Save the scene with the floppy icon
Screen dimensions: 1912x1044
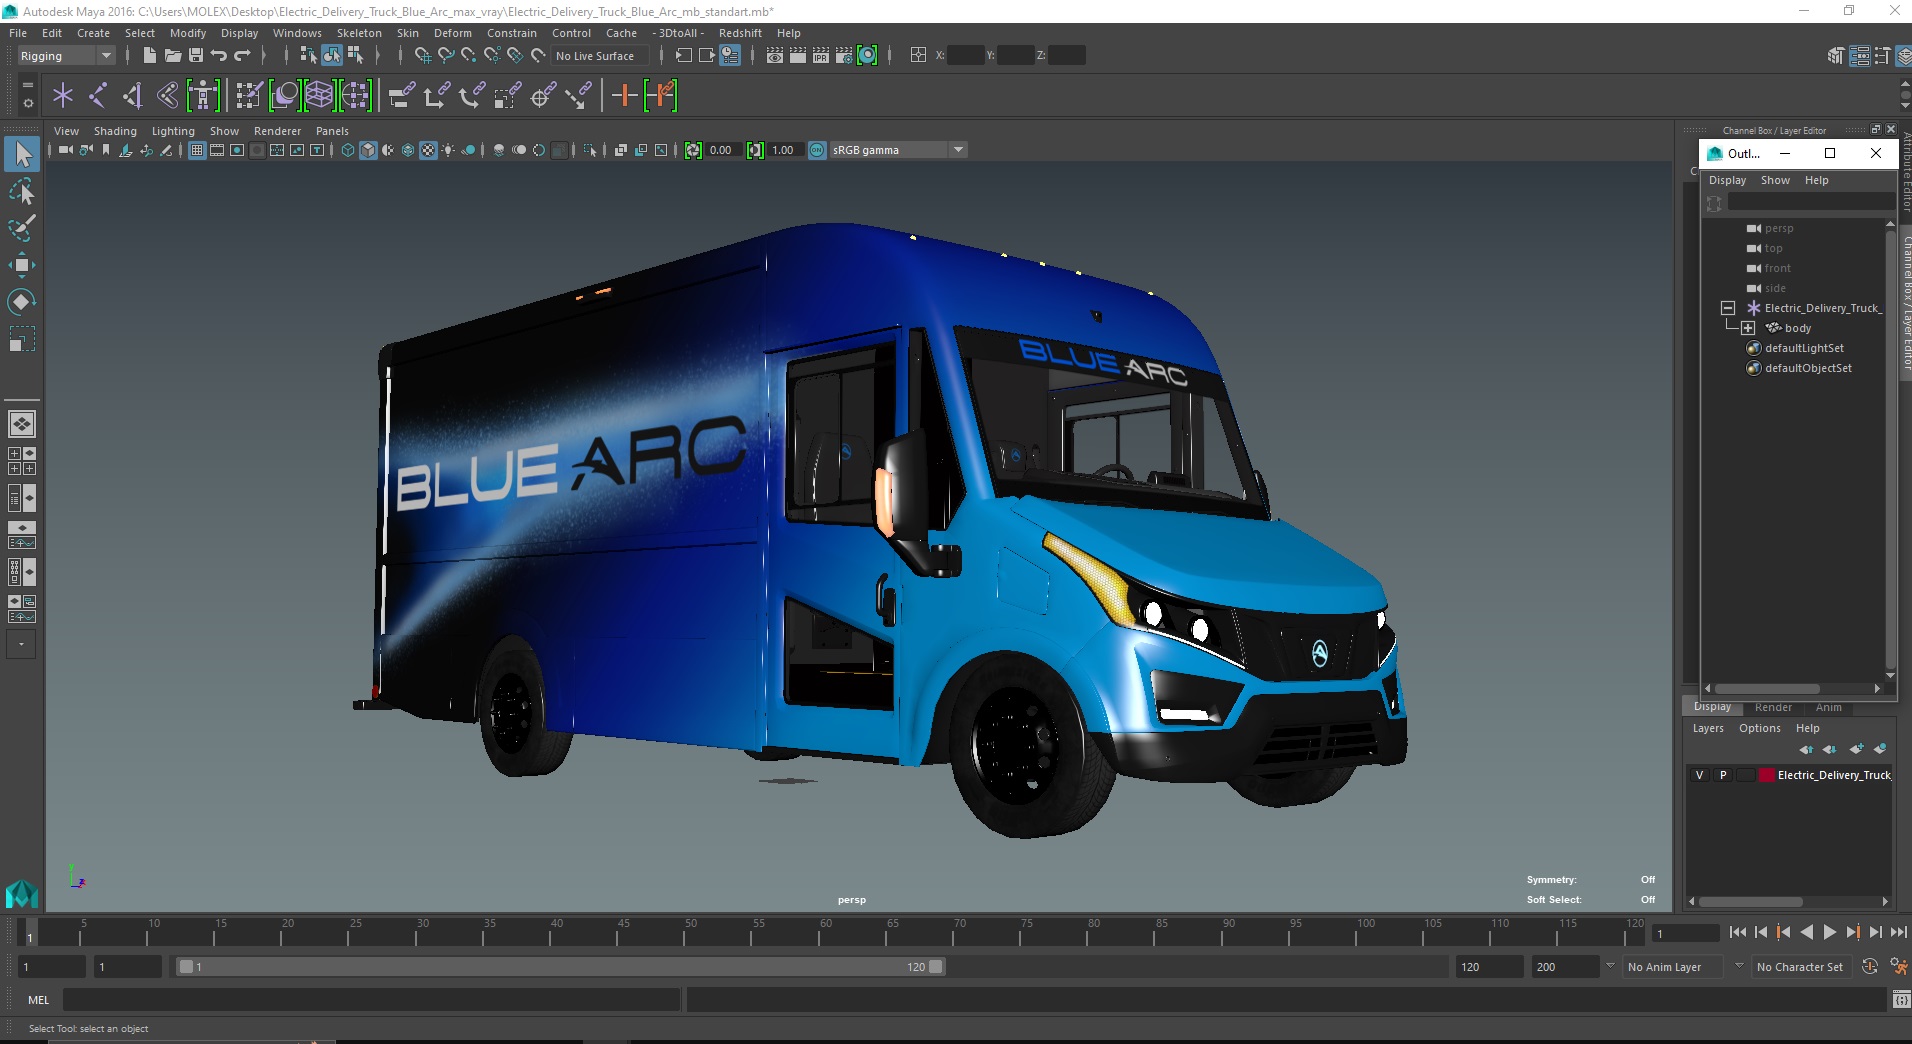(x=196, y=55)
